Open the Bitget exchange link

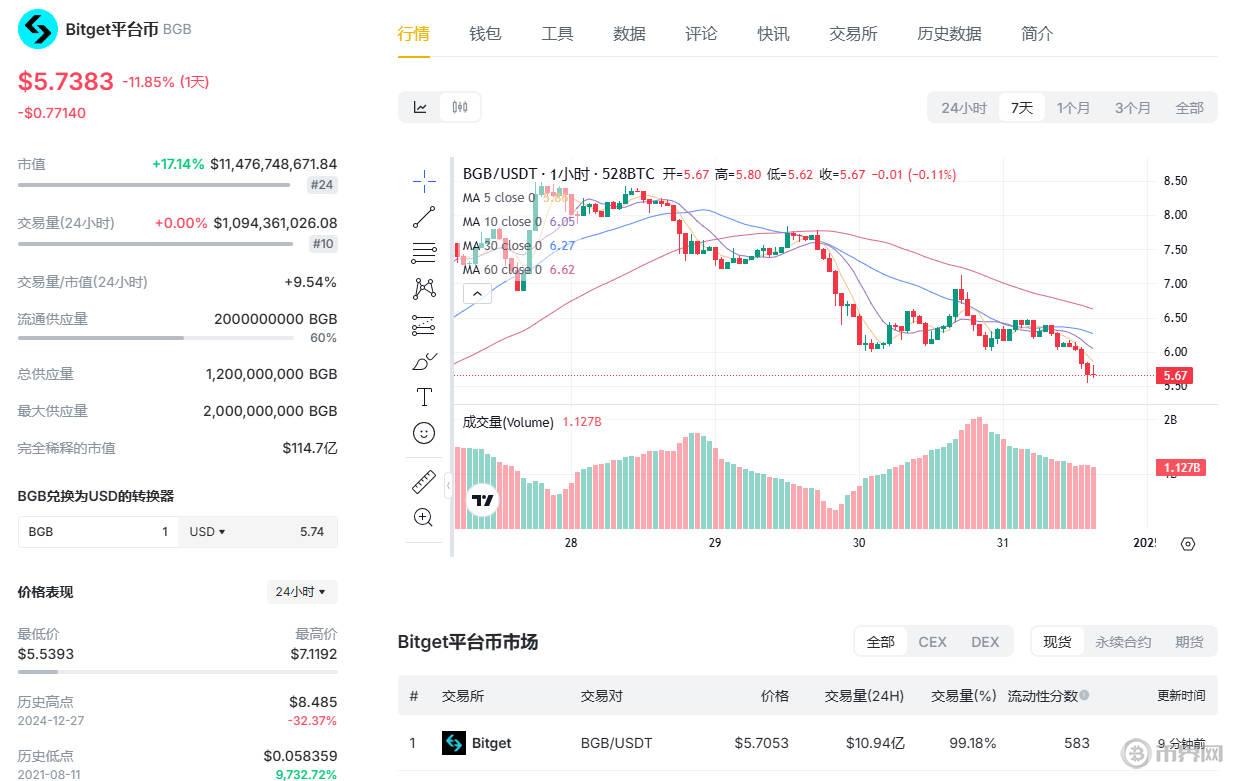click(x=490, y=743)
